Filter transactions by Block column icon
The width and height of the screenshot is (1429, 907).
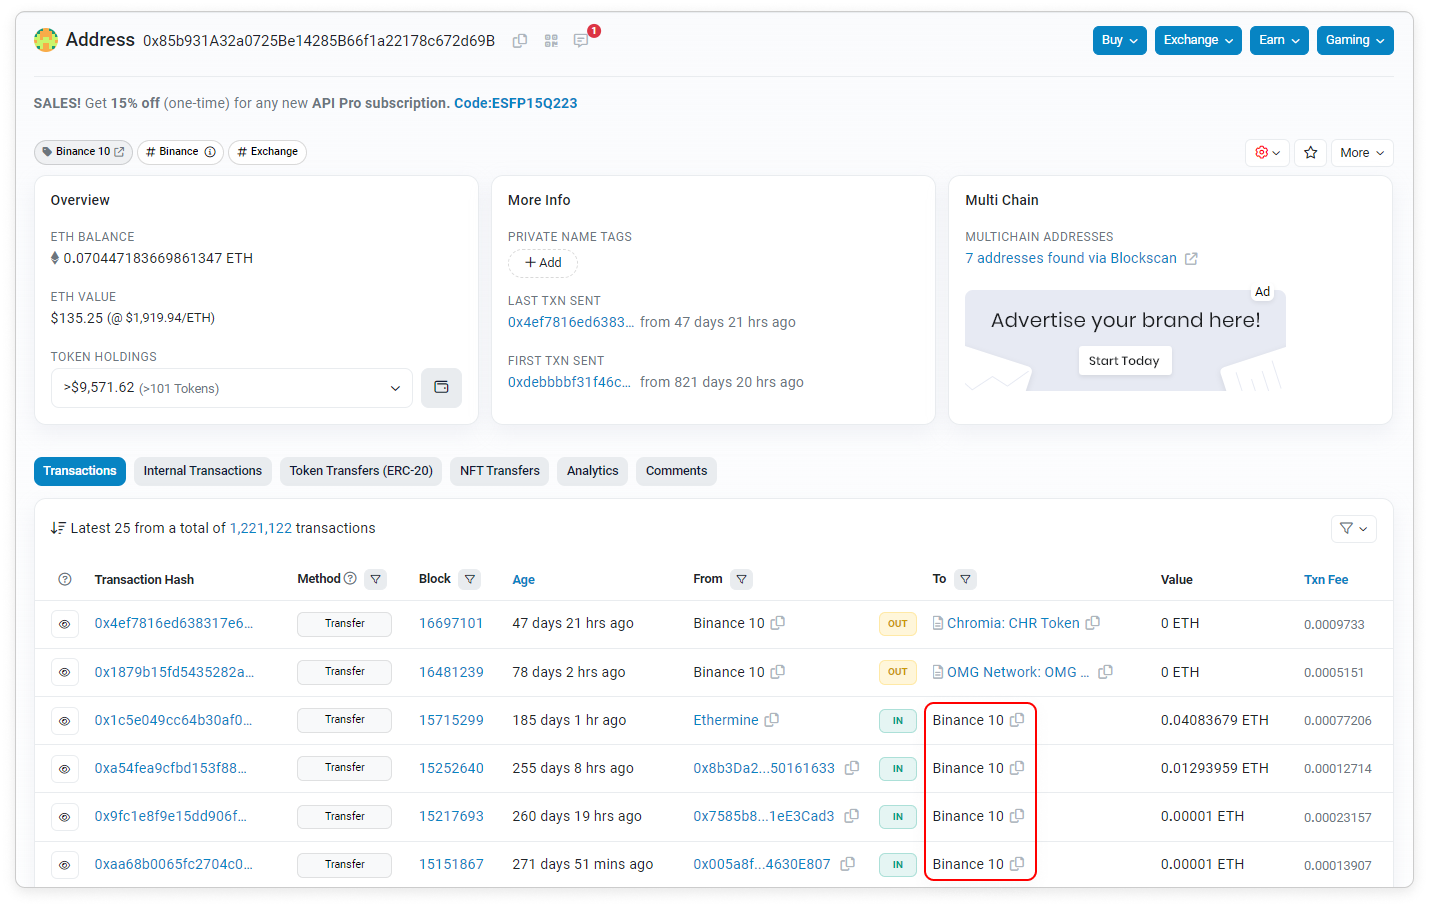pos(470,579)
